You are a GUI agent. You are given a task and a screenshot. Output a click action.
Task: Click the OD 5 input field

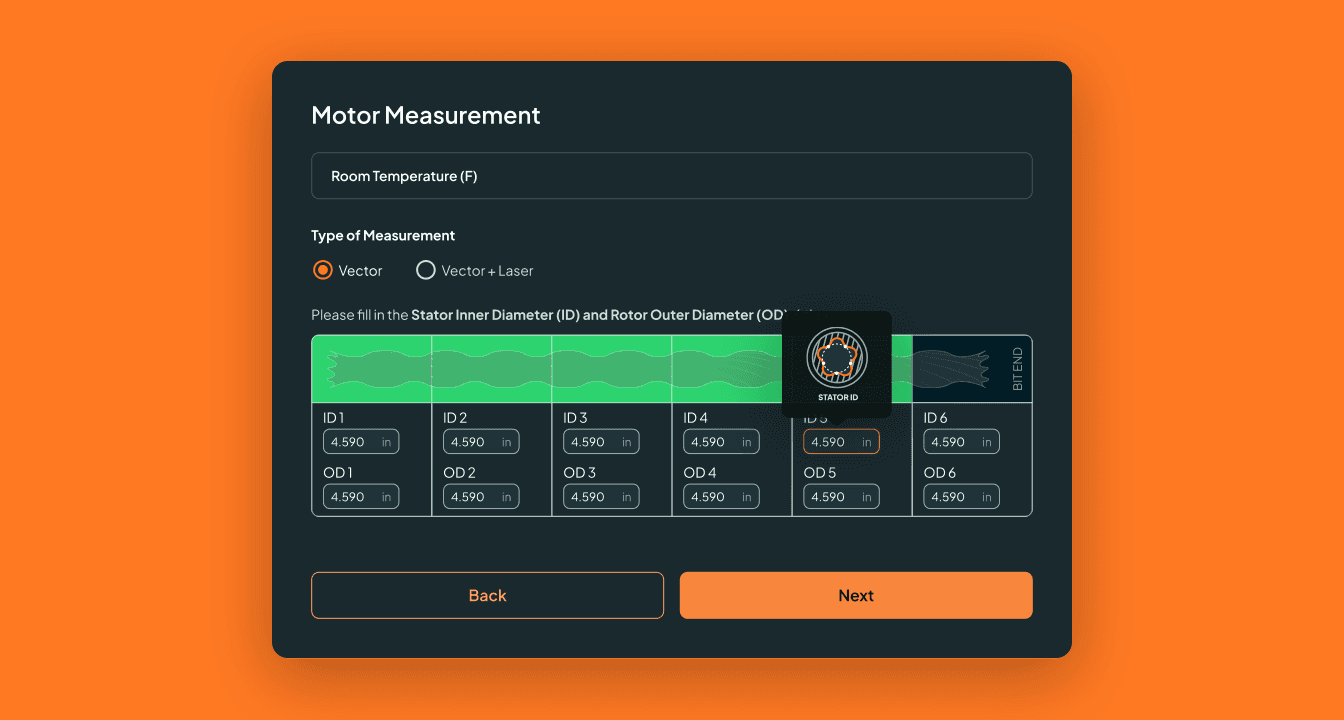841,497
